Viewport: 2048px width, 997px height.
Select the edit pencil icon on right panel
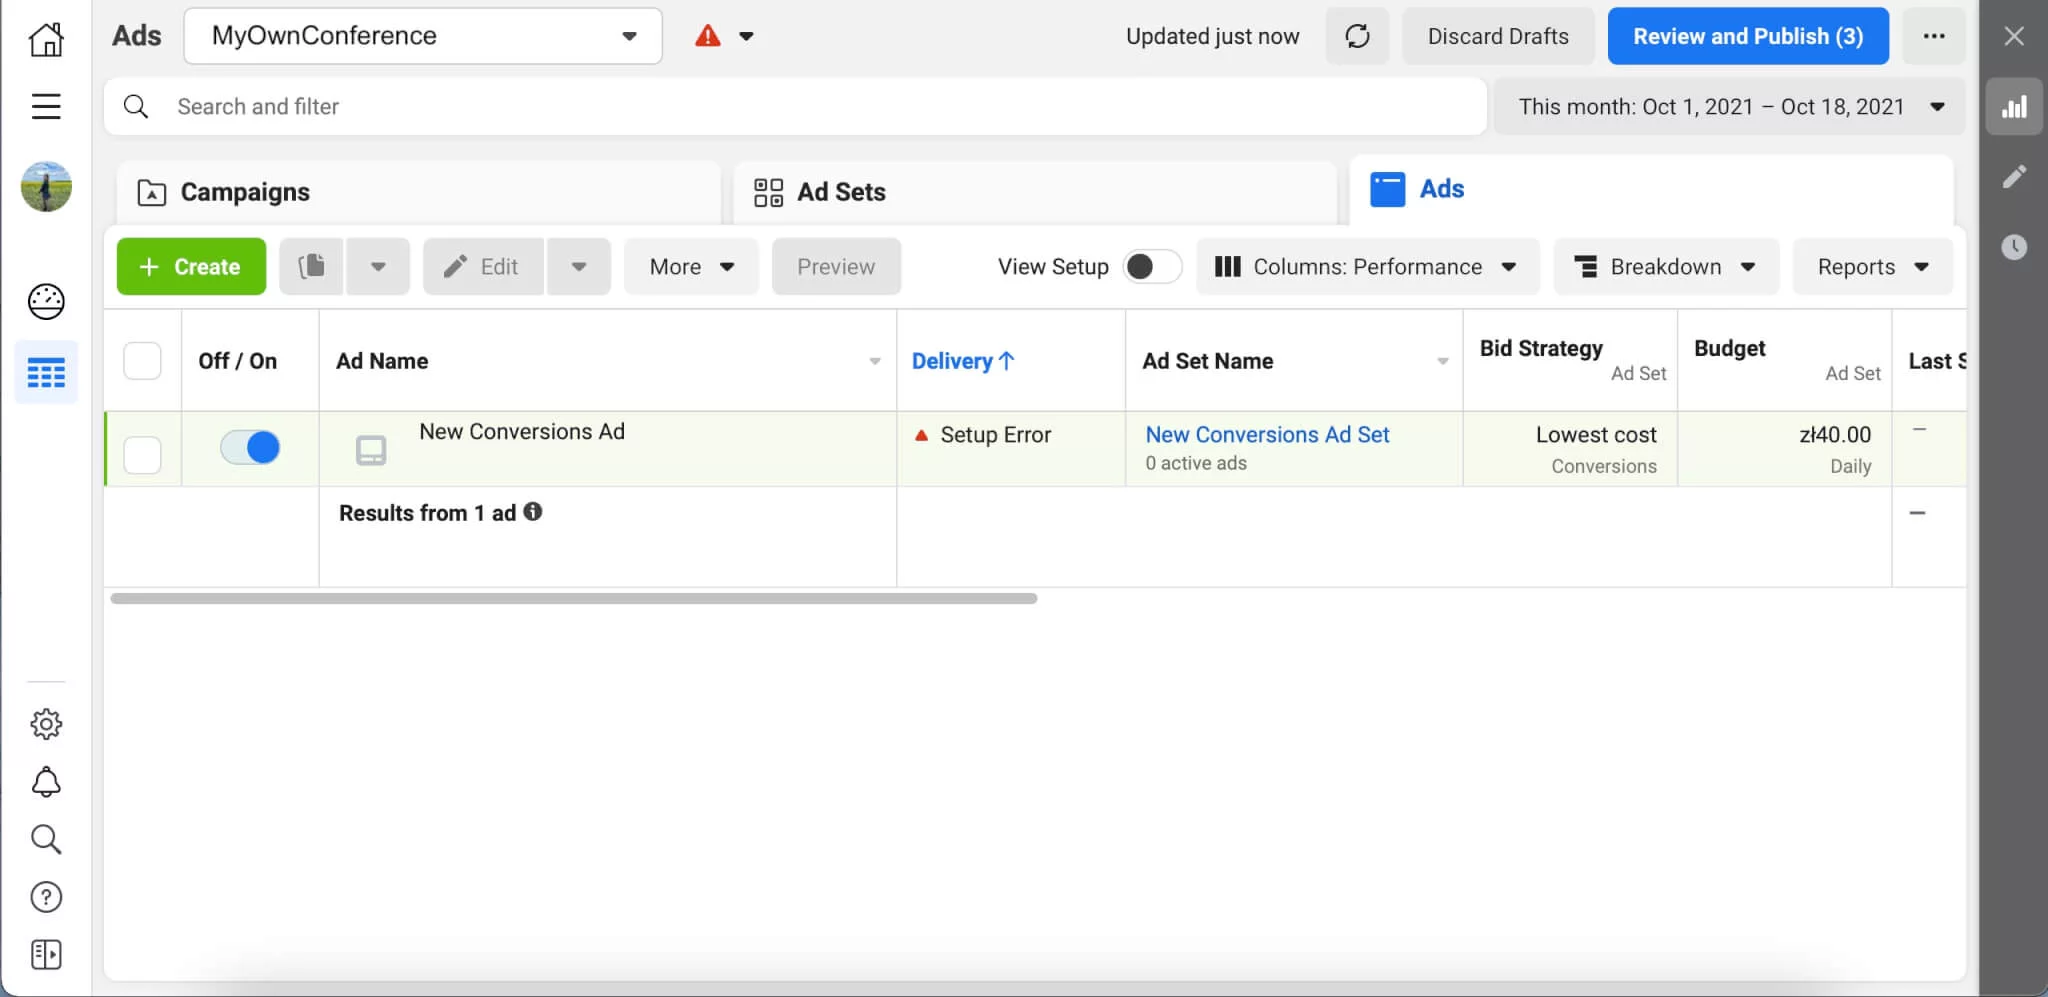point(2015,176)
